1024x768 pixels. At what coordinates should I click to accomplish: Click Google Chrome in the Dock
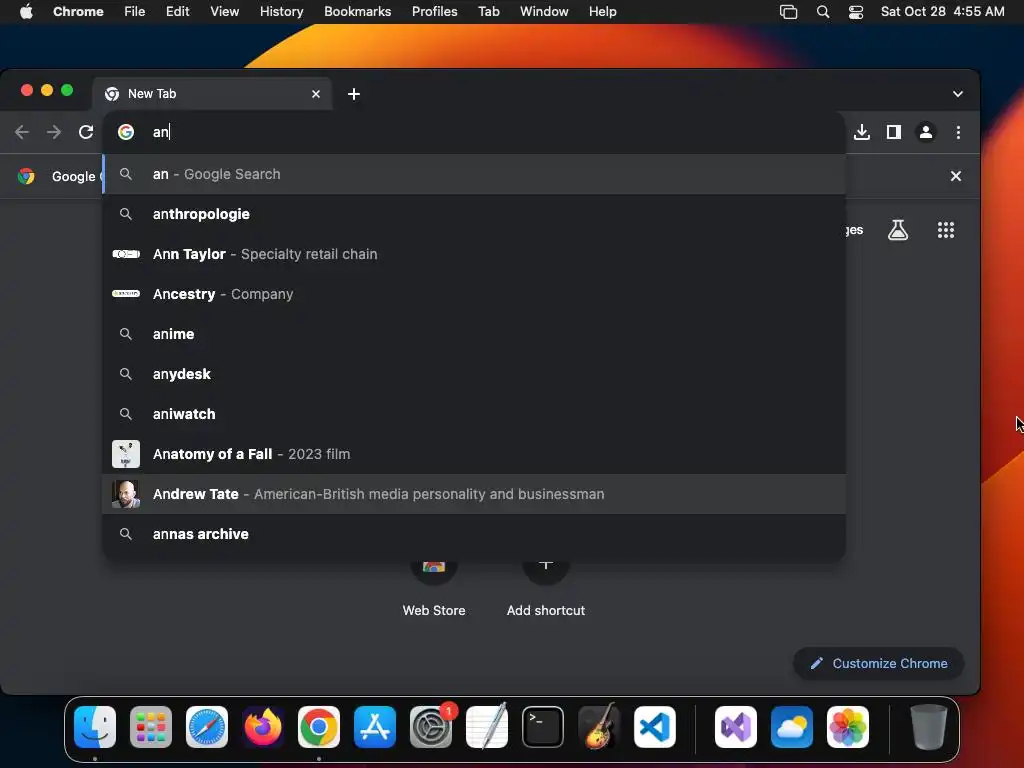point(319,727)
